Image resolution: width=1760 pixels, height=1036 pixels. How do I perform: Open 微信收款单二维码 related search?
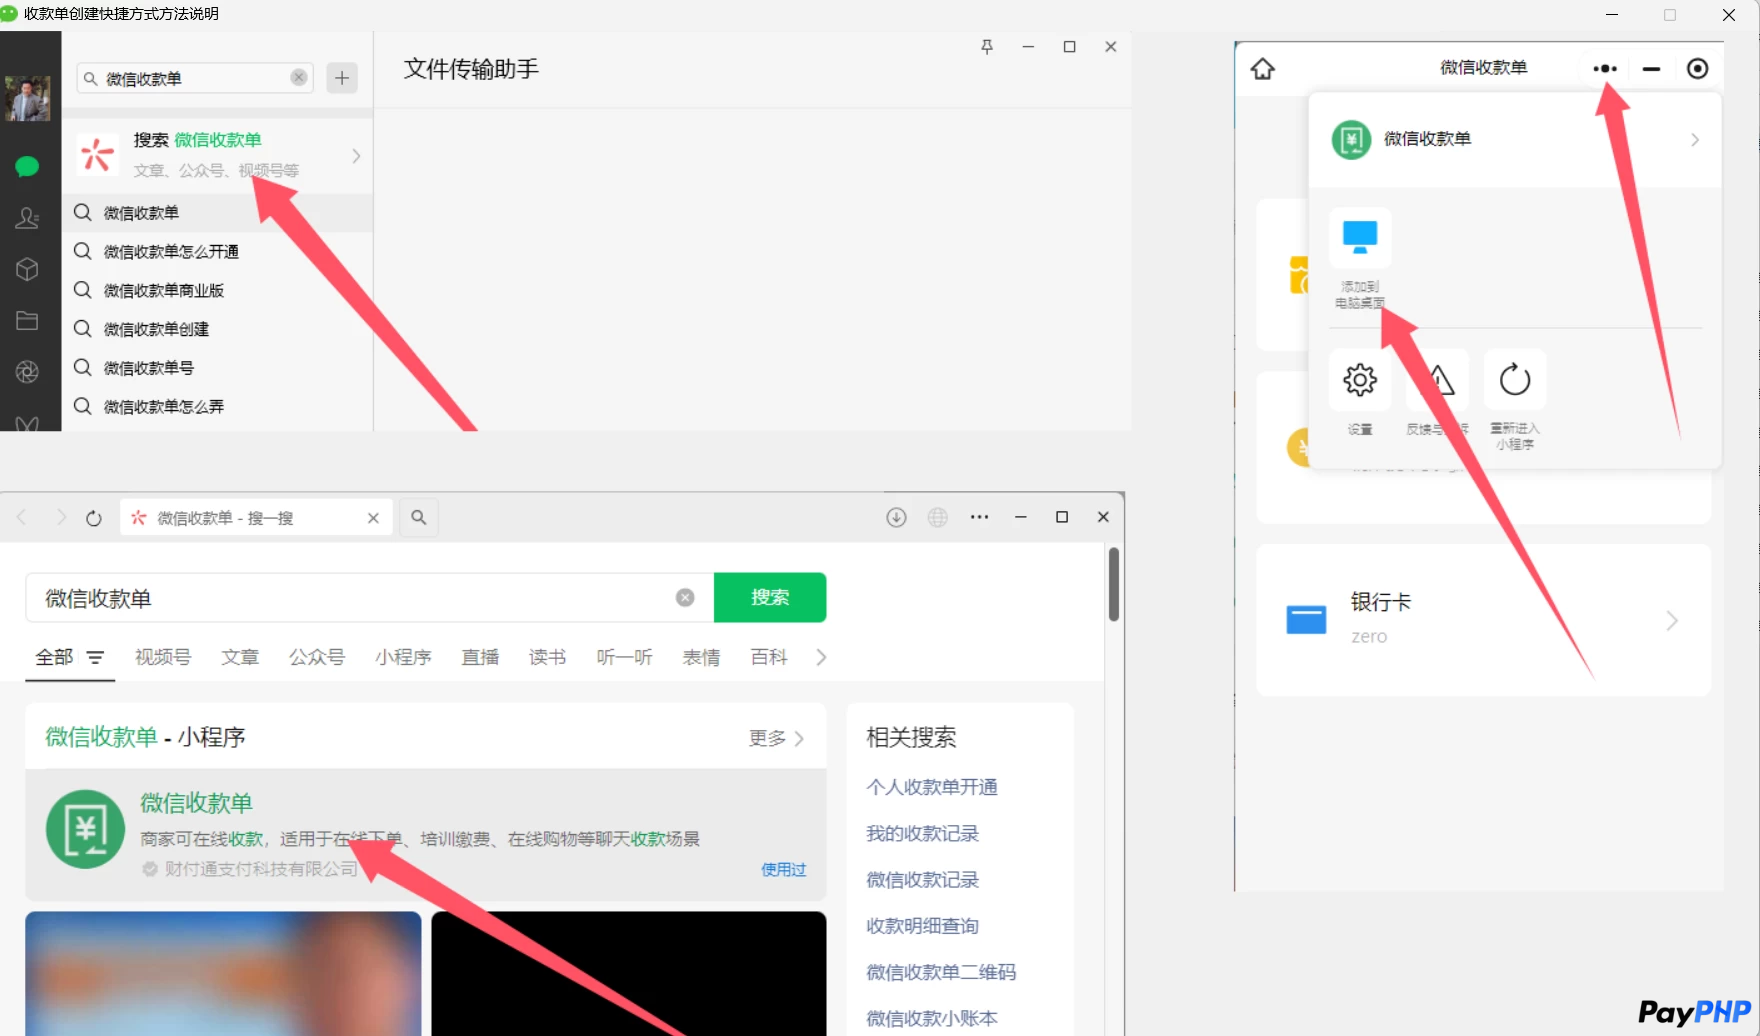[x=941, y=972]
